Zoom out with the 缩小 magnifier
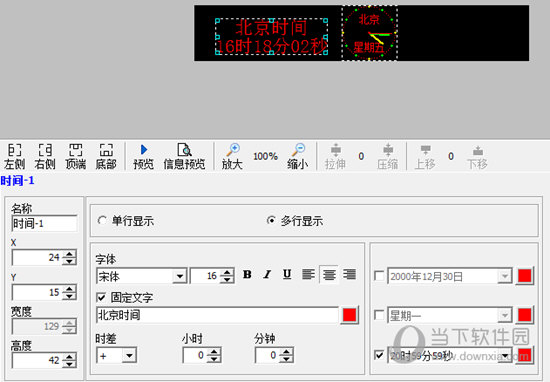Viewport: 550px width, 382px height. point(298,156)
